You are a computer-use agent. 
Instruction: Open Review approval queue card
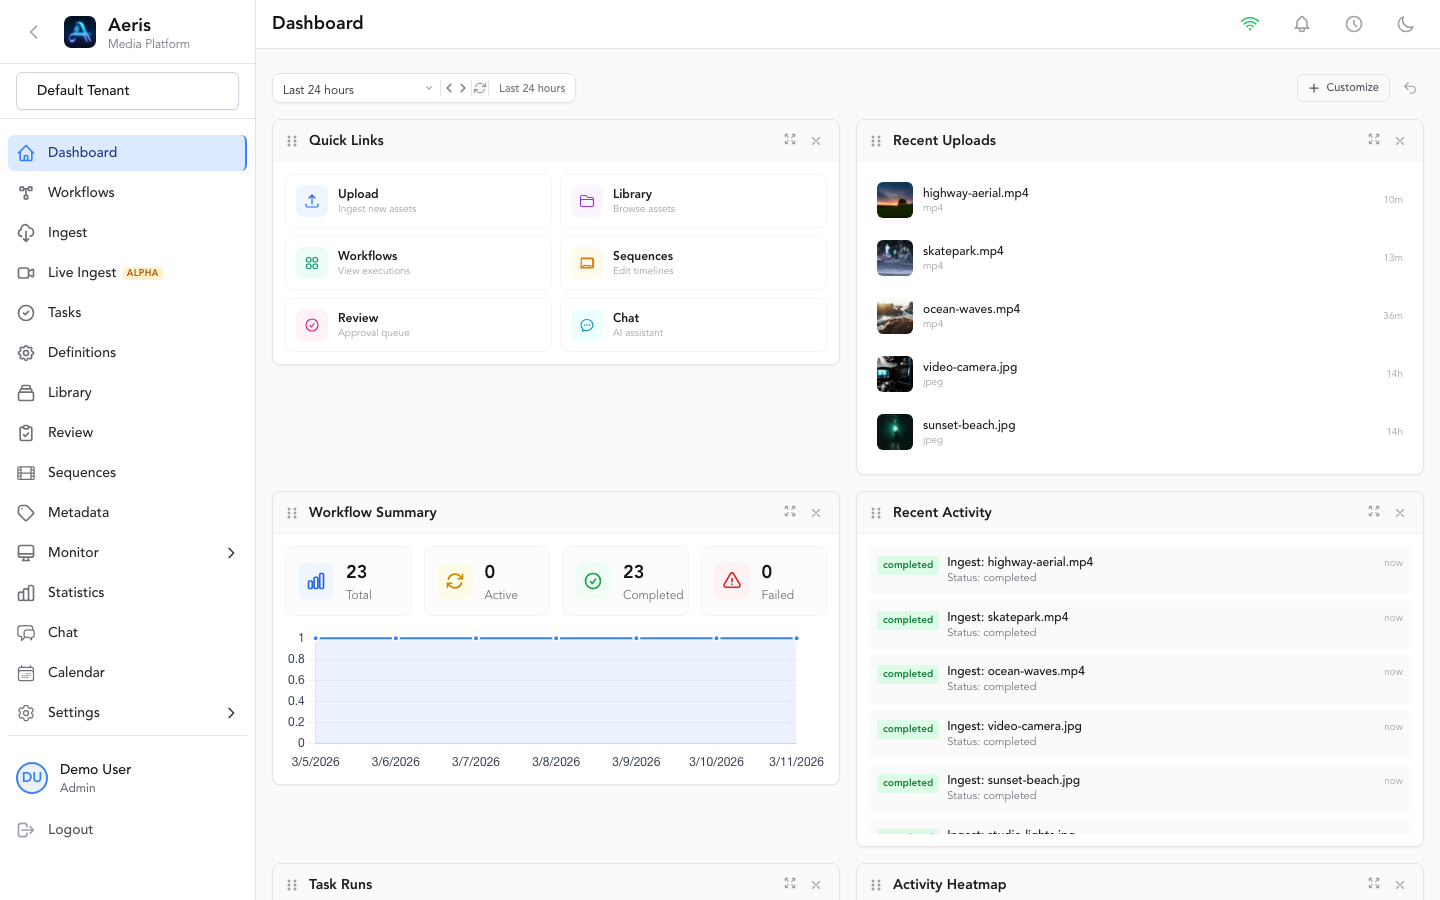coord(418,325)
